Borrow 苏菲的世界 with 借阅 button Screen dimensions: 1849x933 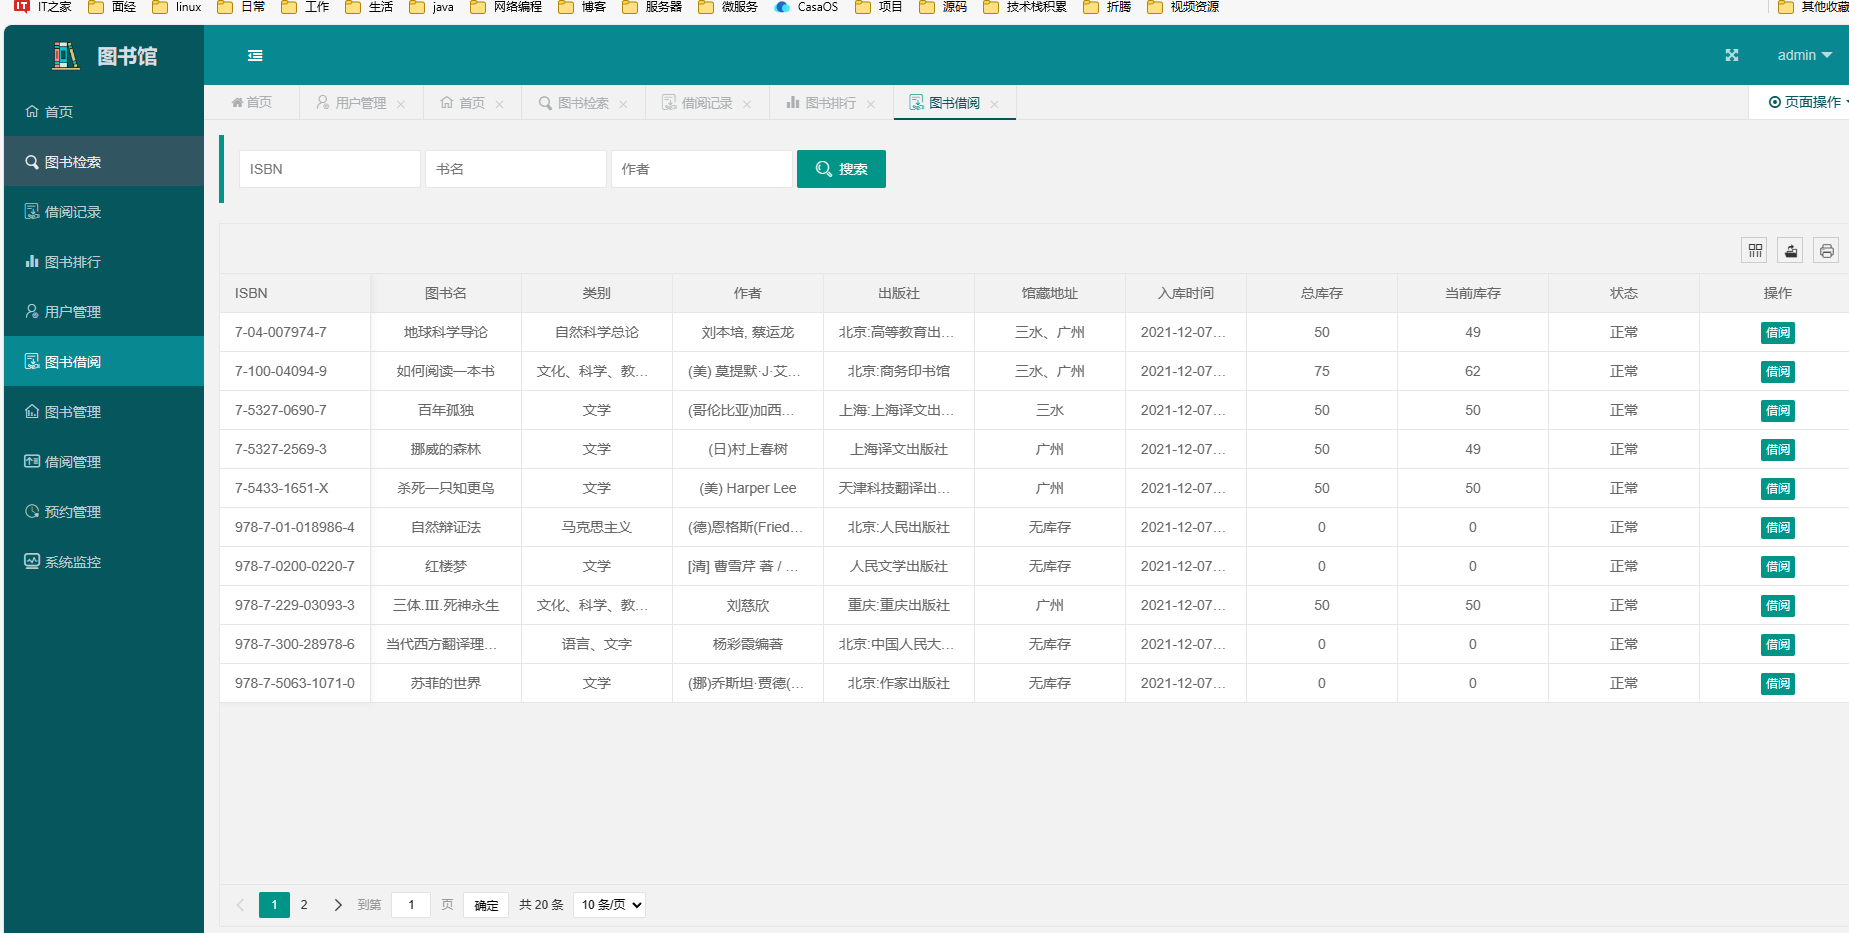pos(1777,683)
